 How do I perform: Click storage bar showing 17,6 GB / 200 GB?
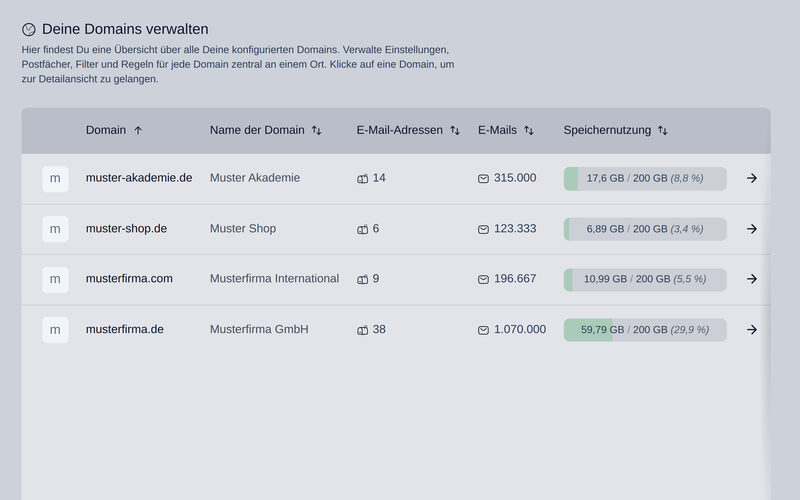(645, 179)
